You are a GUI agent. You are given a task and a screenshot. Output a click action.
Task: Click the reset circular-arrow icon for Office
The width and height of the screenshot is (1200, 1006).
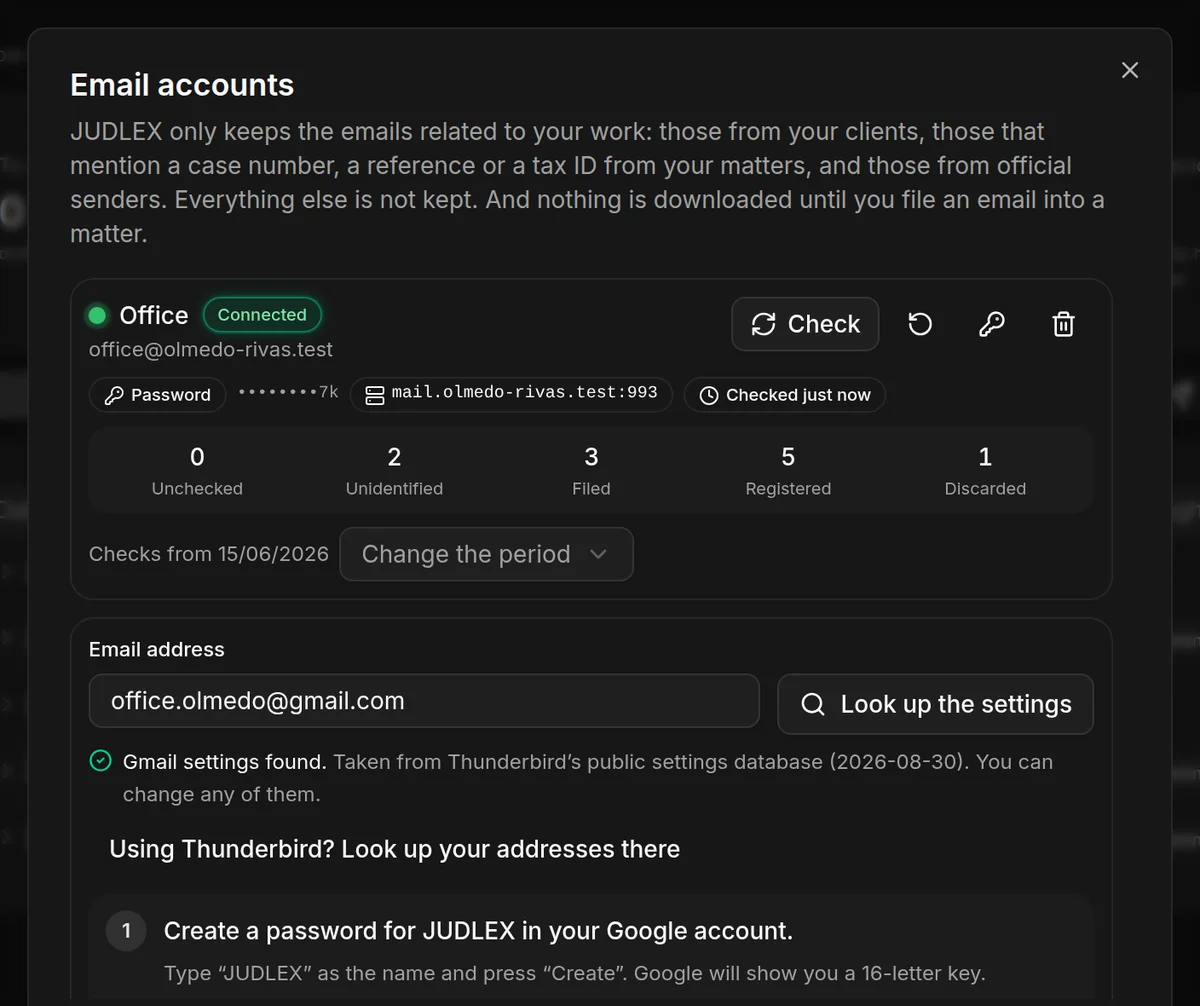point(920,324)
